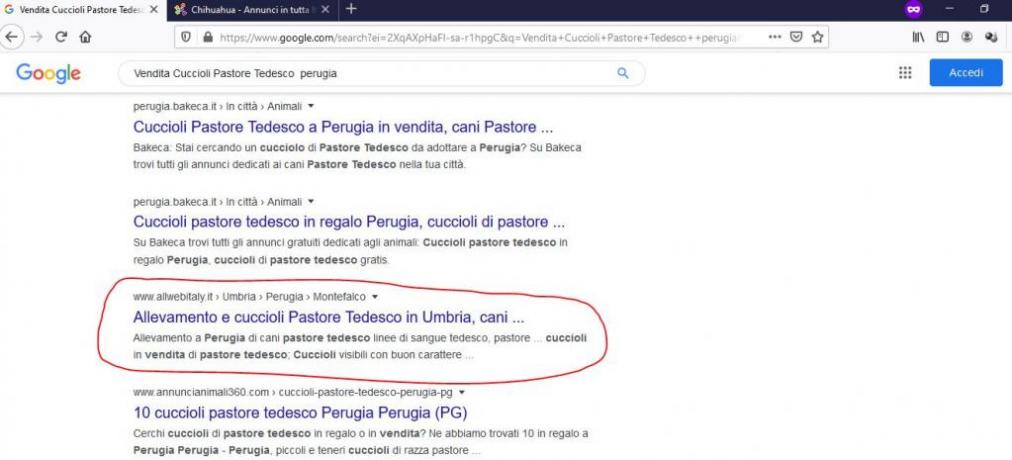Image resolution: width=1012 pixels, height=460 pixels.
Task: Close the Vendita Cuccioli Pastore Tedesco tab
Action: point(153,10)
